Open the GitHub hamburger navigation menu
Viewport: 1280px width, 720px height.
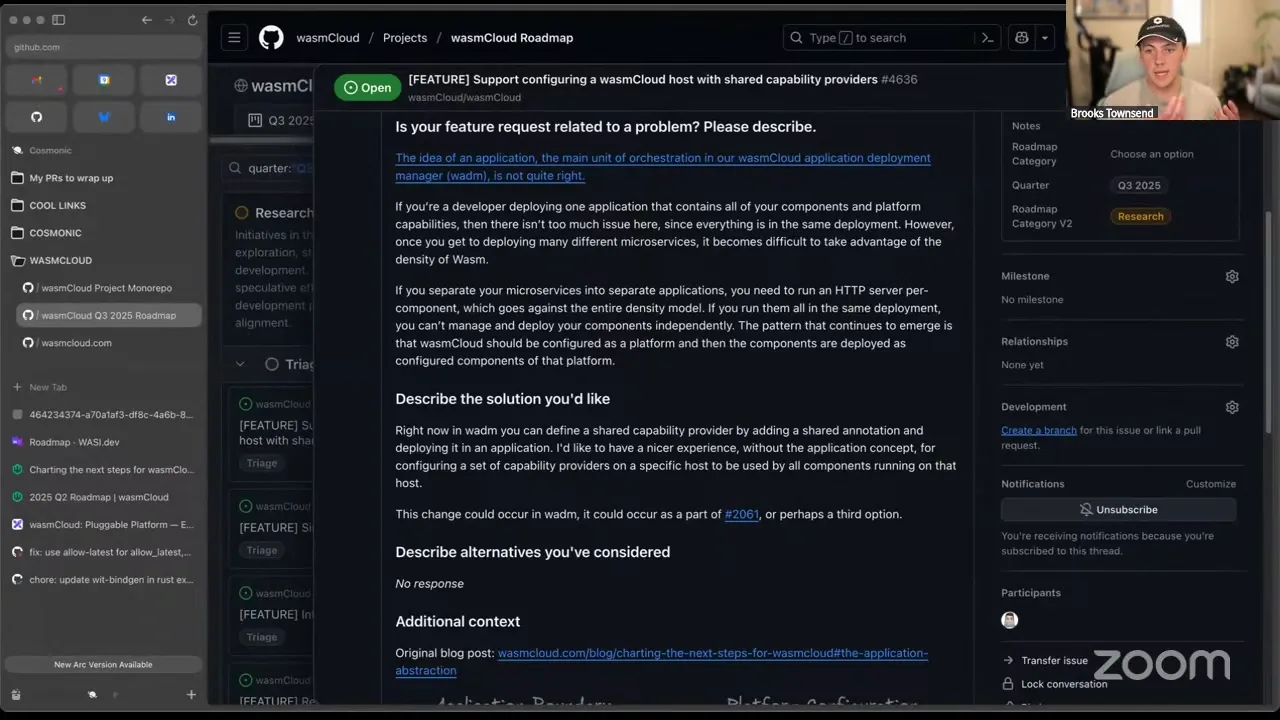point(234,38)
